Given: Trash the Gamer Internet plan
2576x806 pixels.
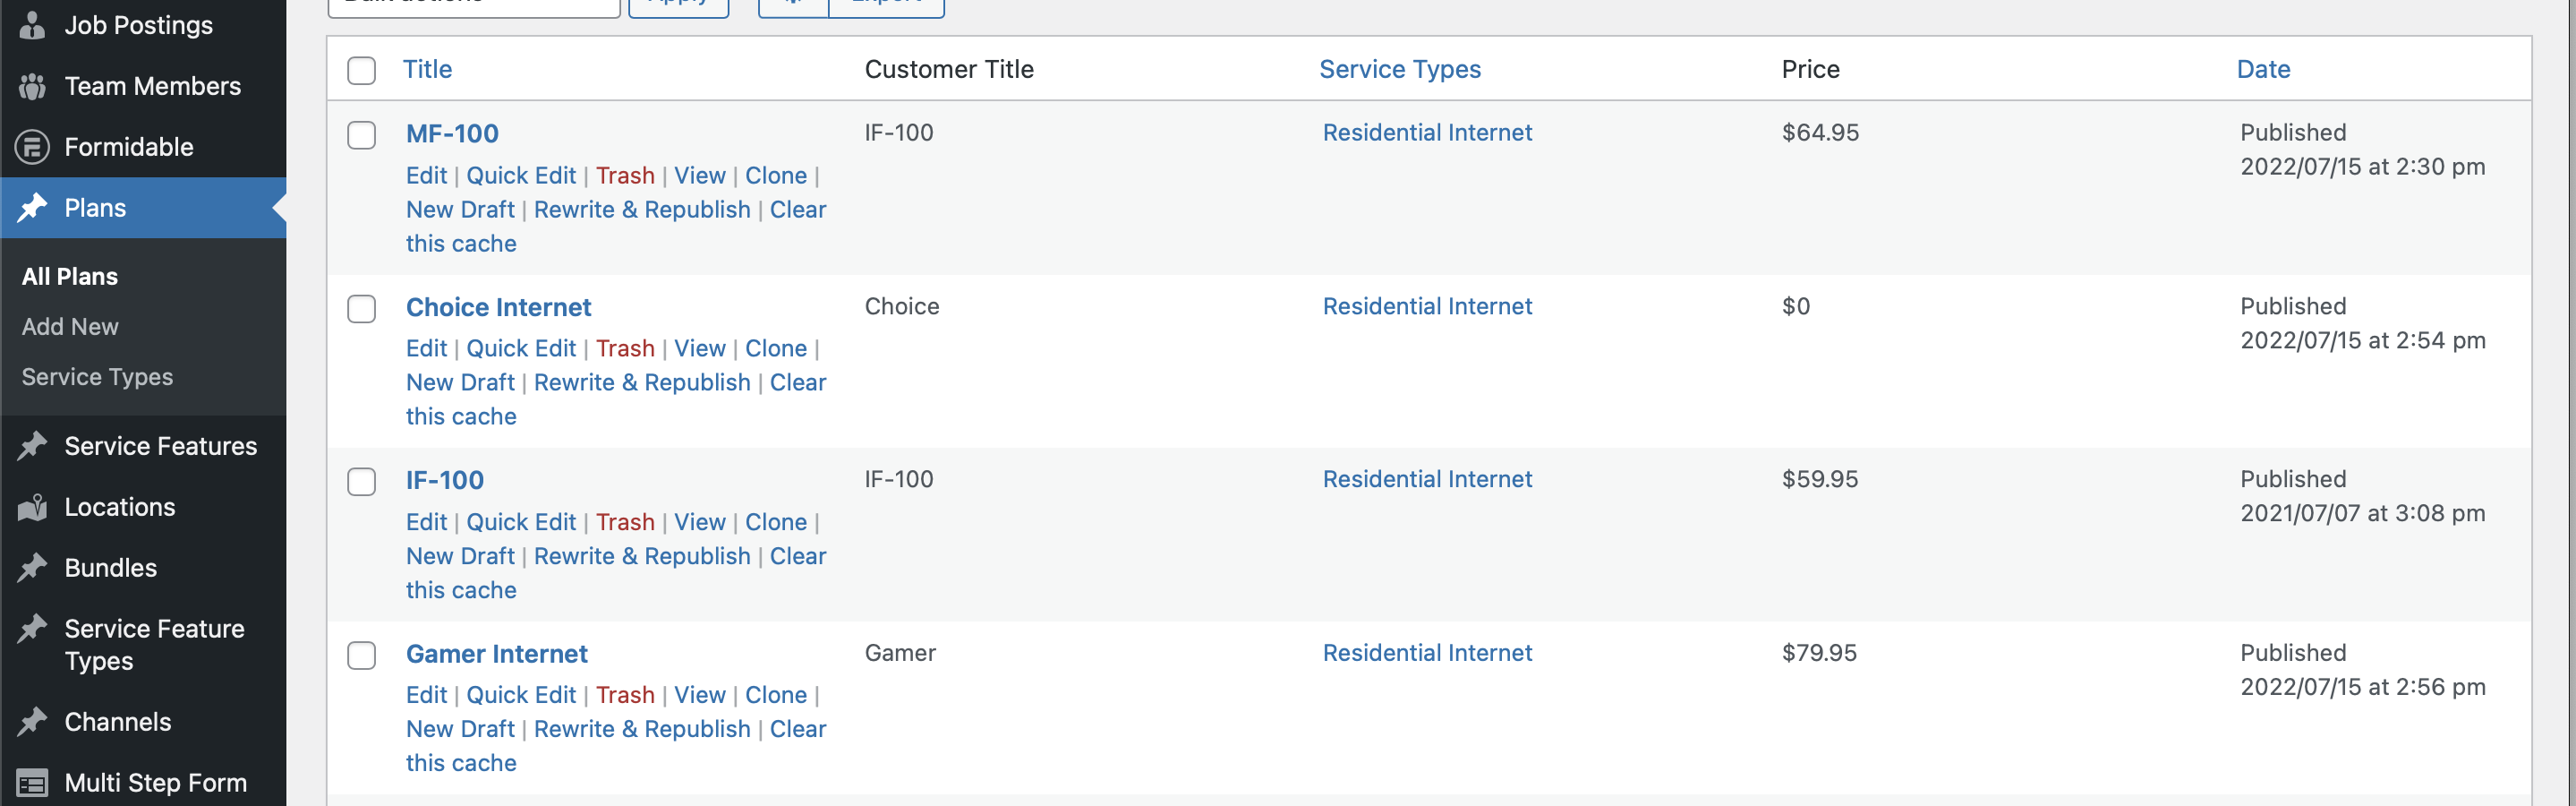Looking at the screenshot, I should point(625,695).
